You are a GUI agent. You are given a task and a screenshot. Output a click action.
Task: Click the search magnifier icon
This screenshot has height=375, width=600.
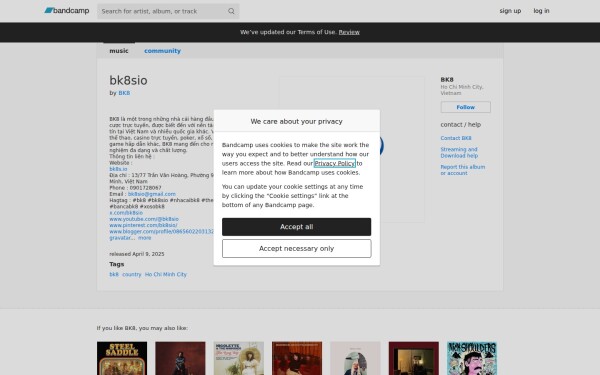click(231, 11)
